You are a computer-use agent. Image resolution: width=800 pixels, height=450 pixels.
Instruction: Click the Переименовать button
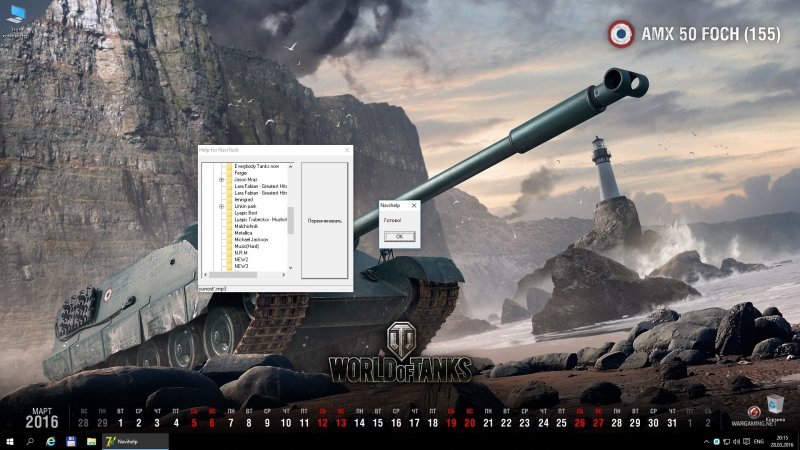(324, 220)
